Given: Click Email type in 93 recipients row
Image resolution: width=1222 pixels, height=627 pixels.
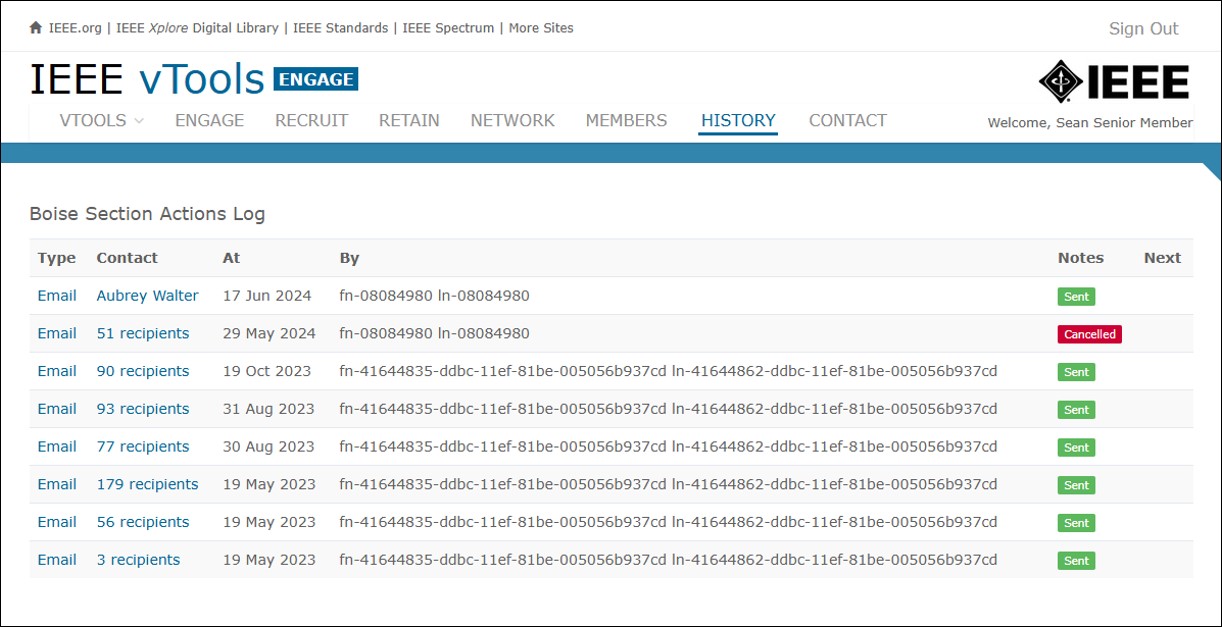Looking at the screenshot, I should 57,409.
